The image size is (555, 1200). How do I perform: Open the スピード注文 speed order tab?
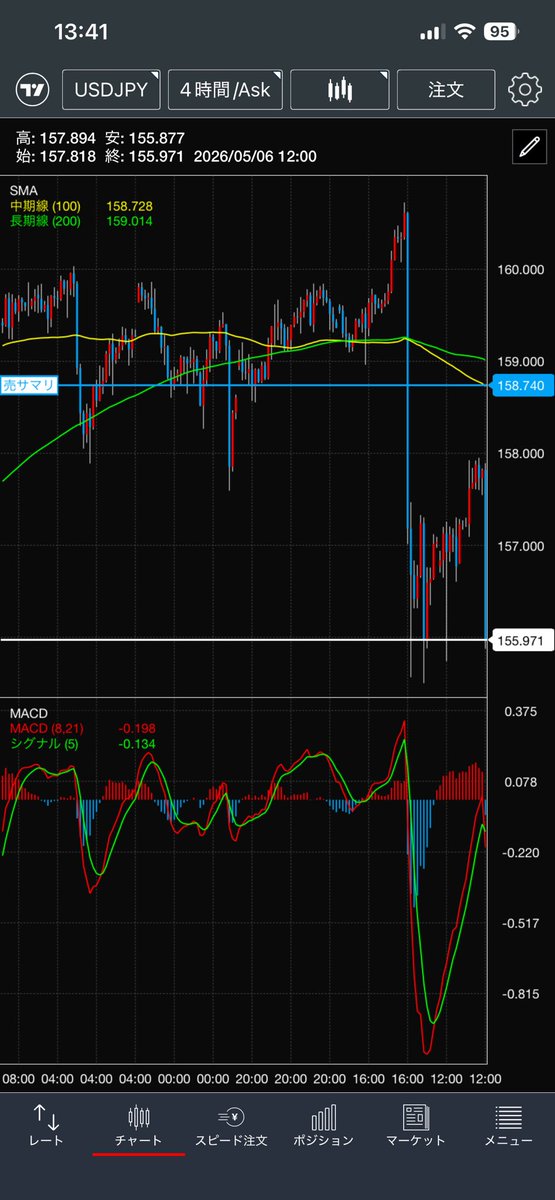[x=232, y=1125]
